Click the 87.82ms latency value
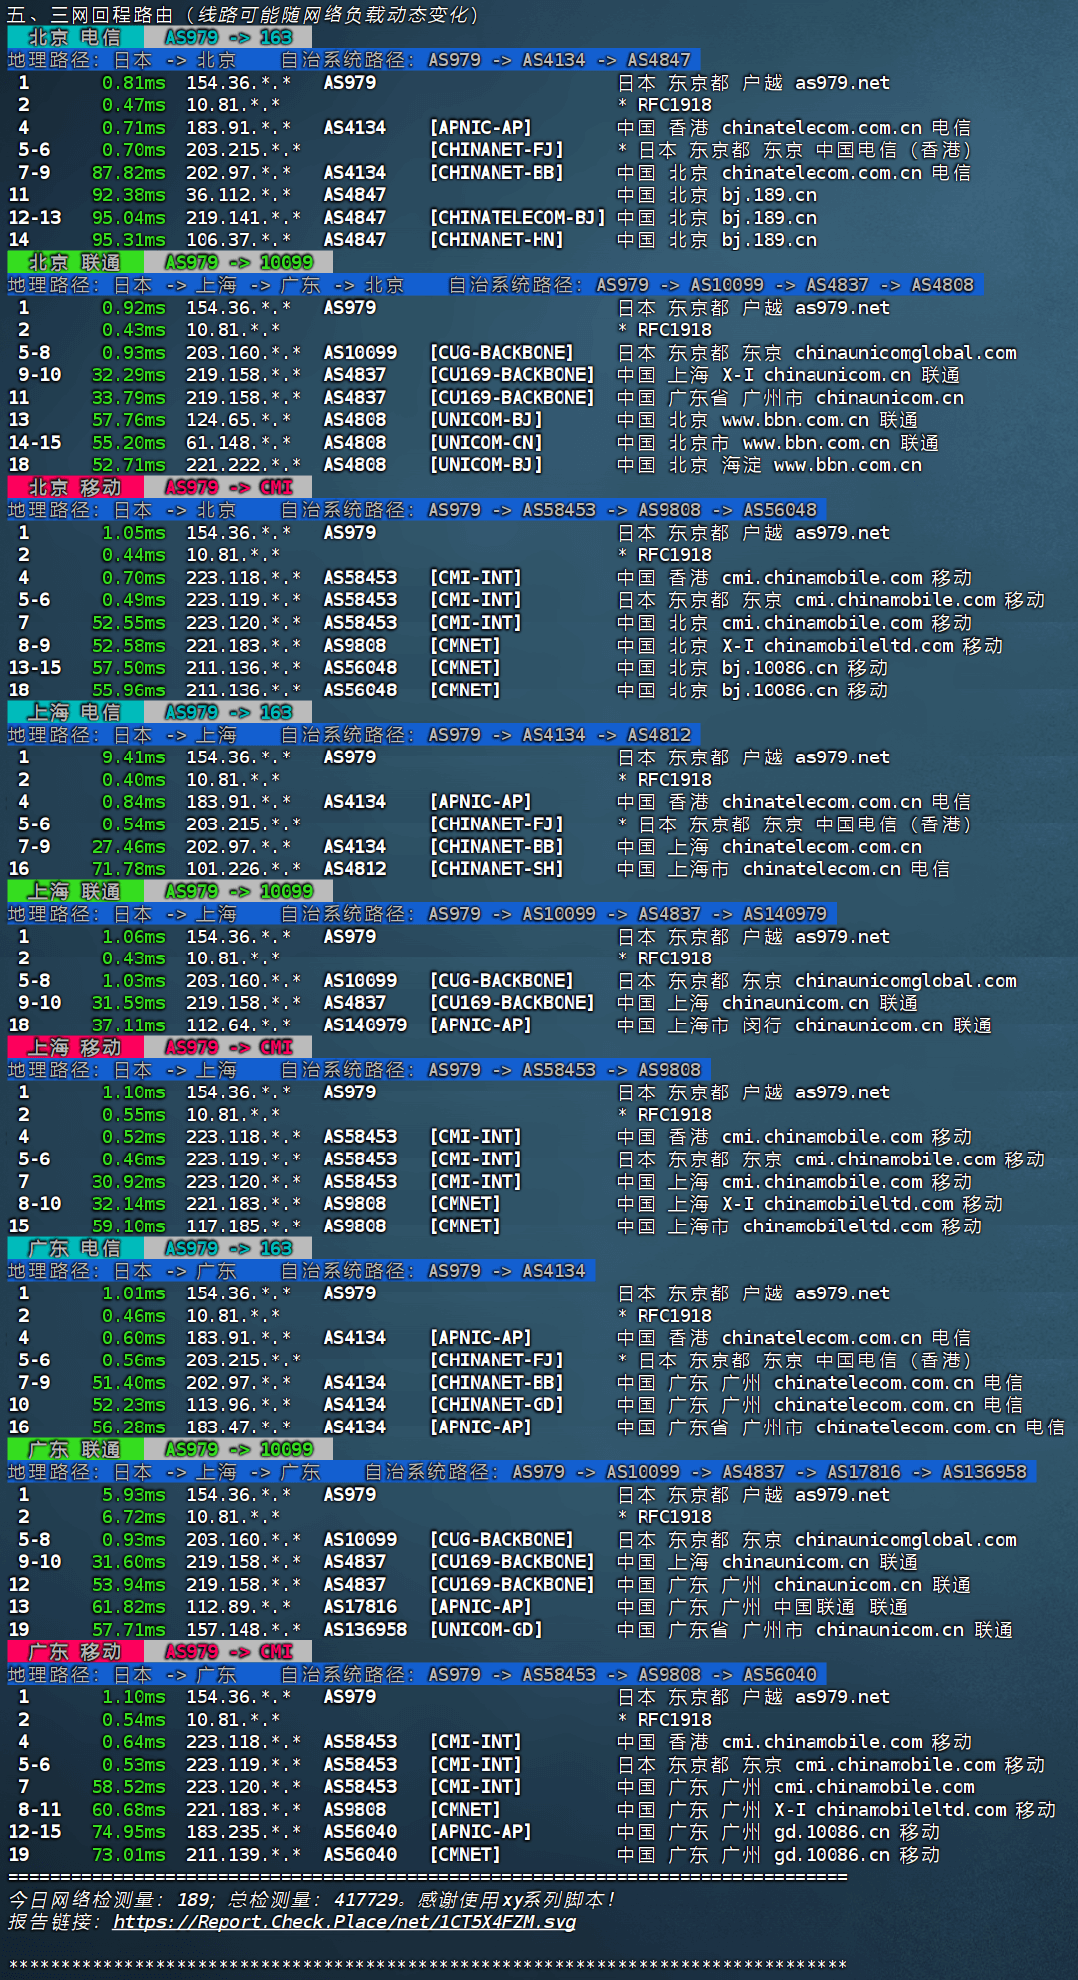Image resolution: width=1078 pixels, height=1980 pixels. [x=129, y=172]
